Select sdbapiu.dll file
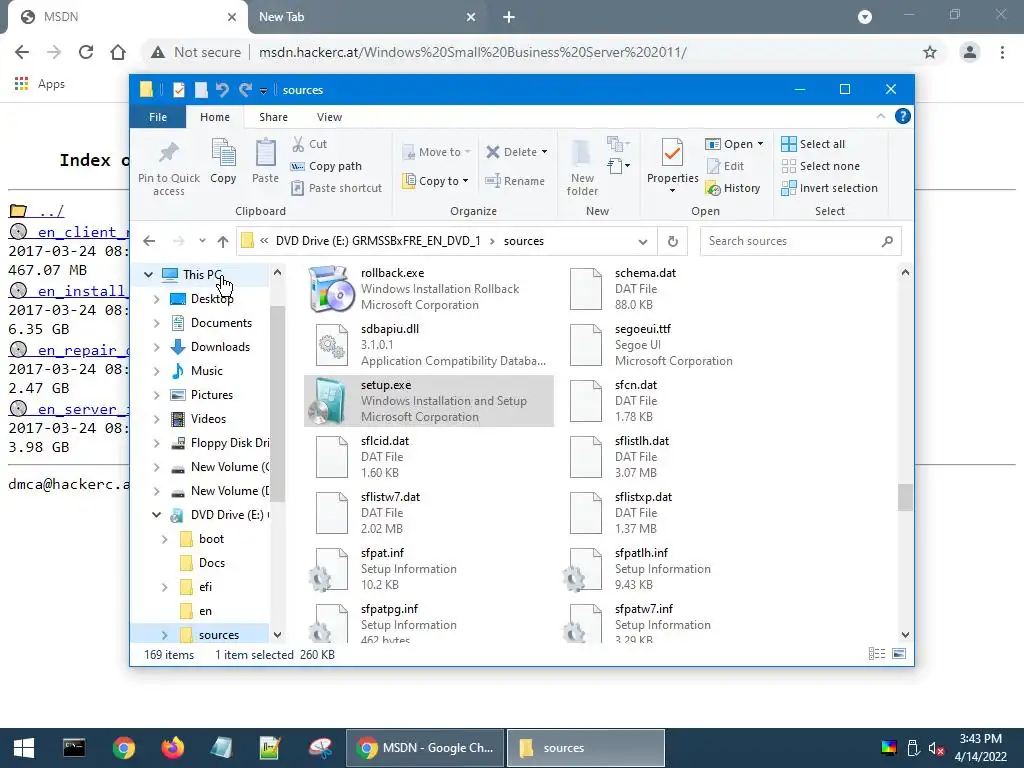 (429, 345)
